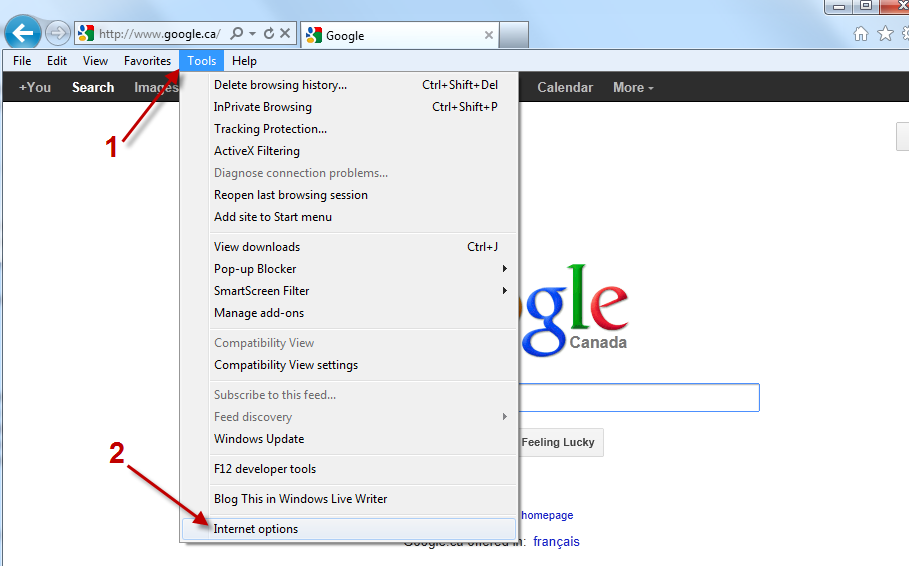This screenshot has height=566, width=909.
Task: Open F12 developer tools
Action: [349, 469]
